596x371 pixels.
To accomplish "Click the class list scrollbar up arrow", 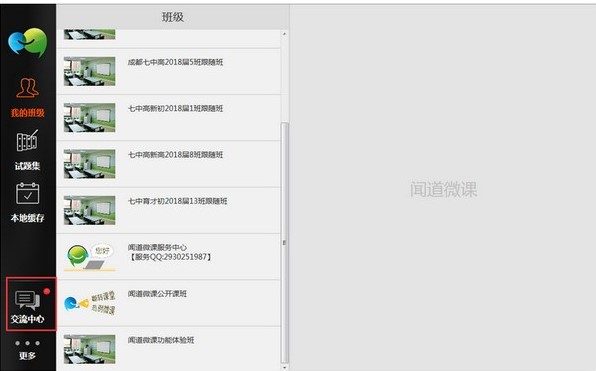I will click(x=285, y=34).
